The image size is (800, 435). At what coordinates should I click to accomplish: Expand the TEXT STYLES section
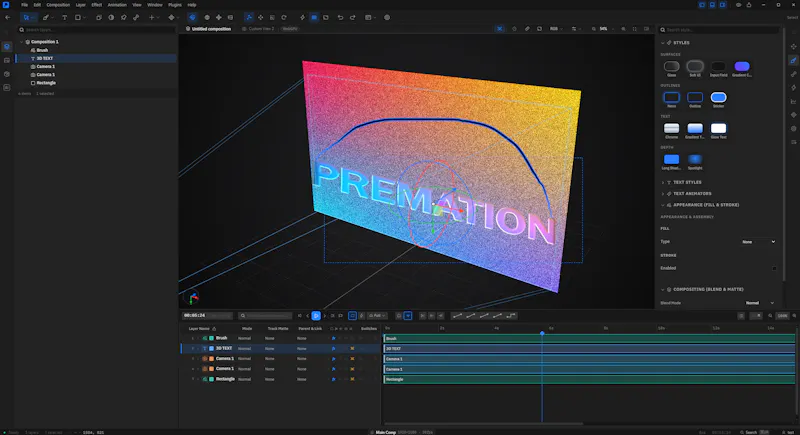tap(663, 183)
